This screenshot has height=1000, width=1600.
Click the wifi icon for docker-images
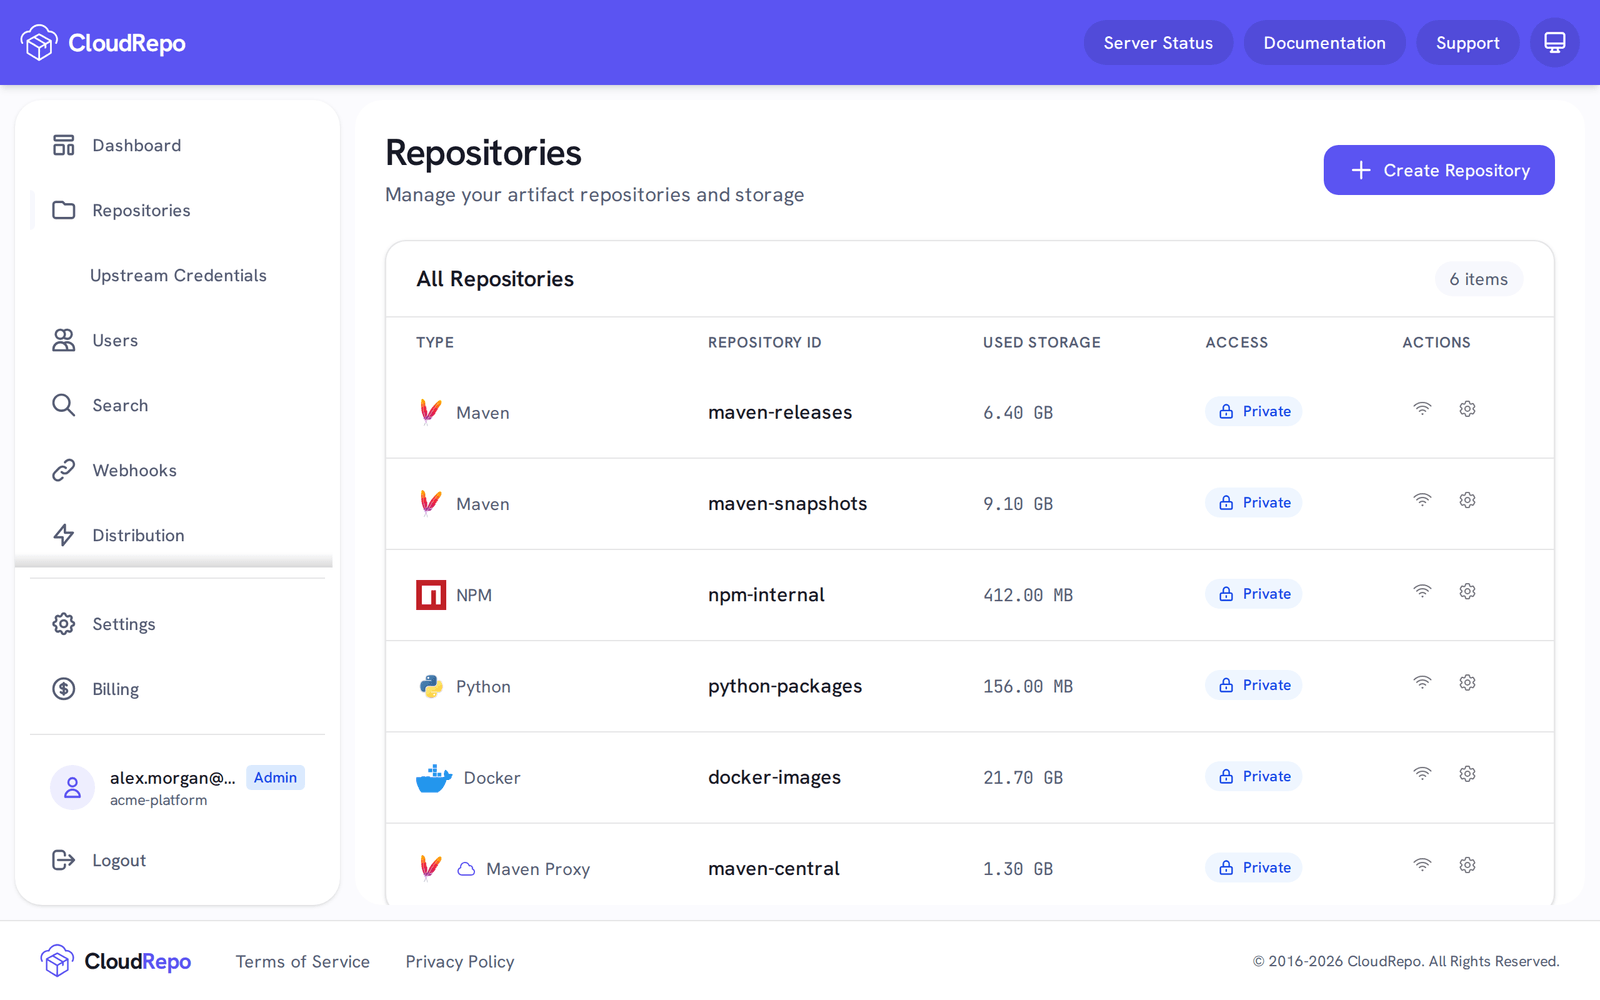click(x=1422, y=774)
